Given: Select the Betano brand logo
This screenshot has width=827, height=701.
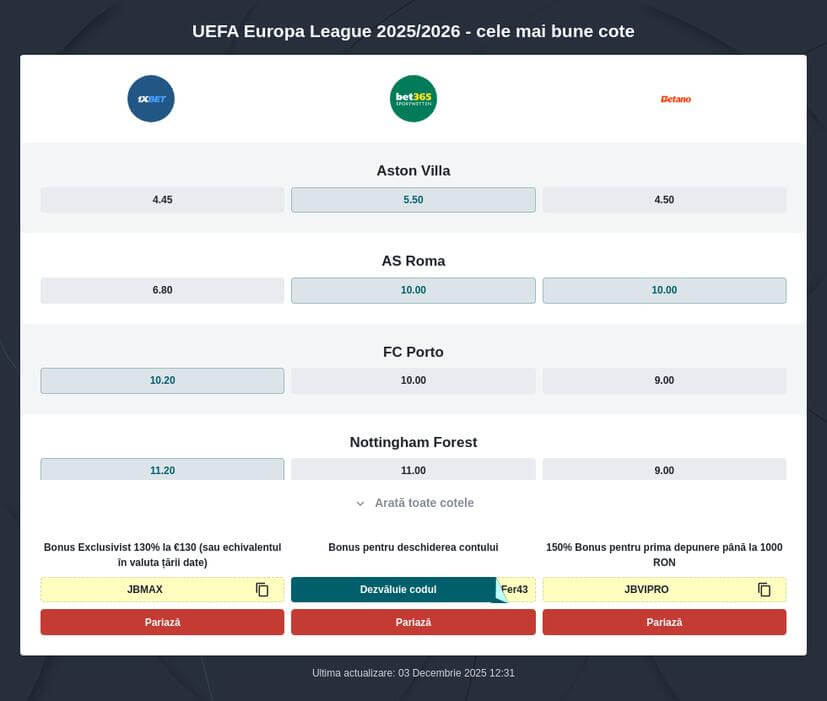Looking at the screenshot, I should [676, 98].
